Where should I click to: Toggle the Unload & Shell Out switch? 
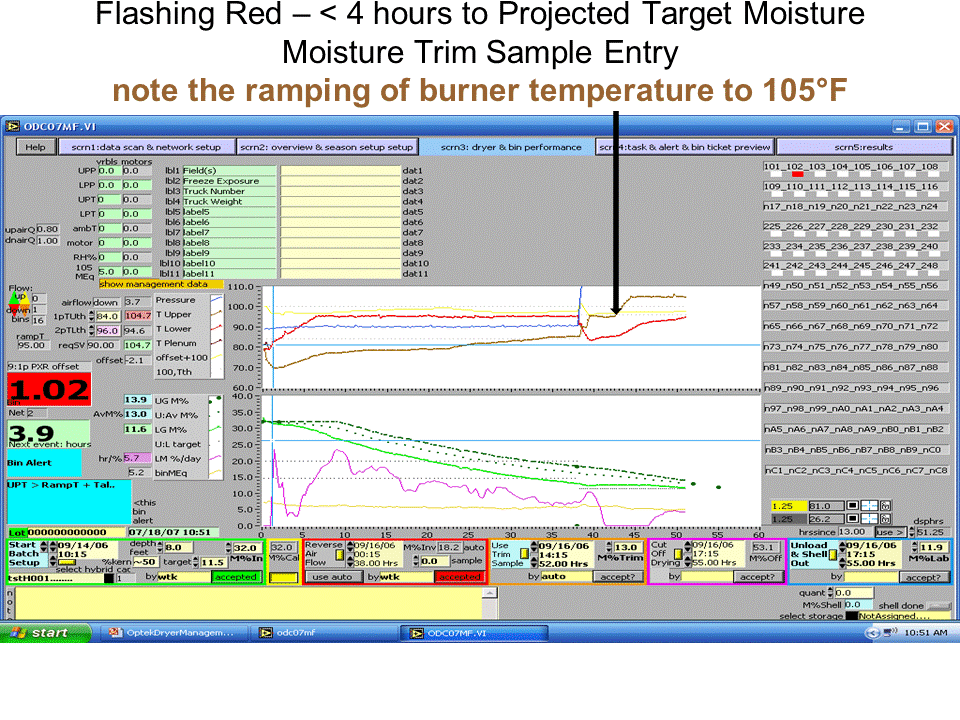[832, 555]
